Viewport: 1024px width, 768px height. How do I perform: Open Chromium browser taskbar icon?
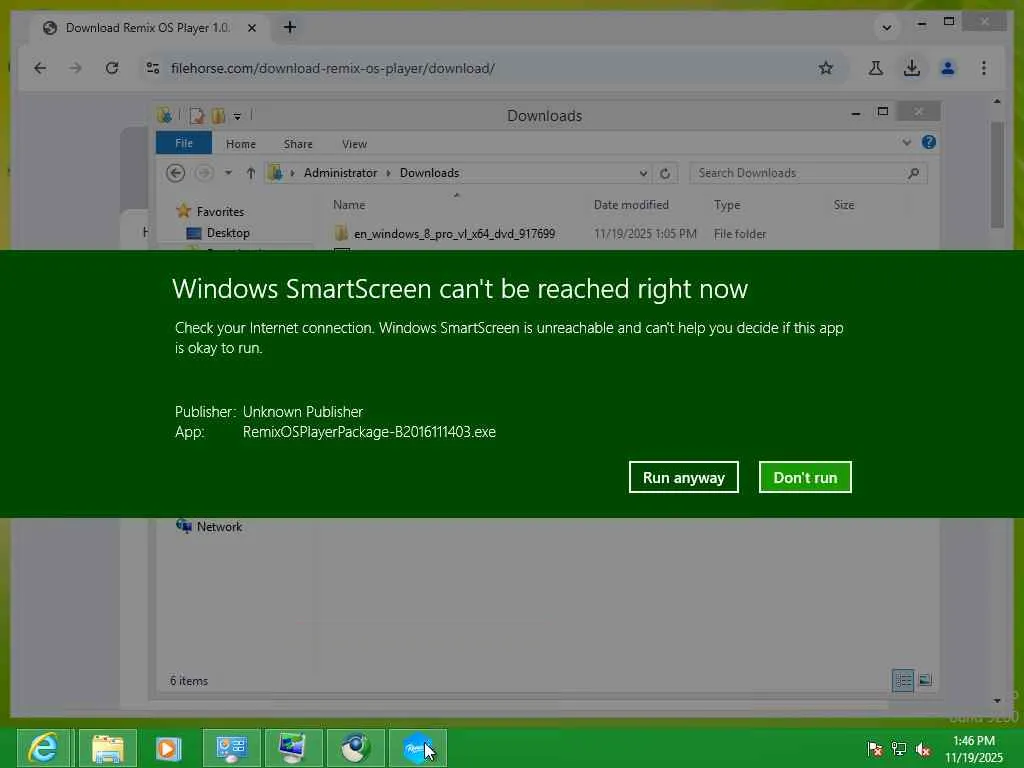pos(355,748)
